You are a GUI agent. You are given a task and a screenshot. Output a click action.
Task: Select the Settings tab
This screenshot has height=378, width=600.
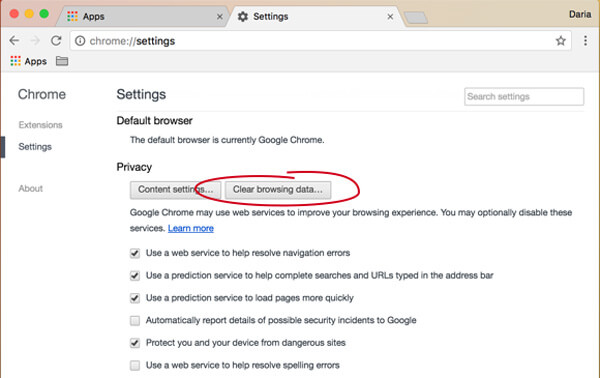point(316,16)
